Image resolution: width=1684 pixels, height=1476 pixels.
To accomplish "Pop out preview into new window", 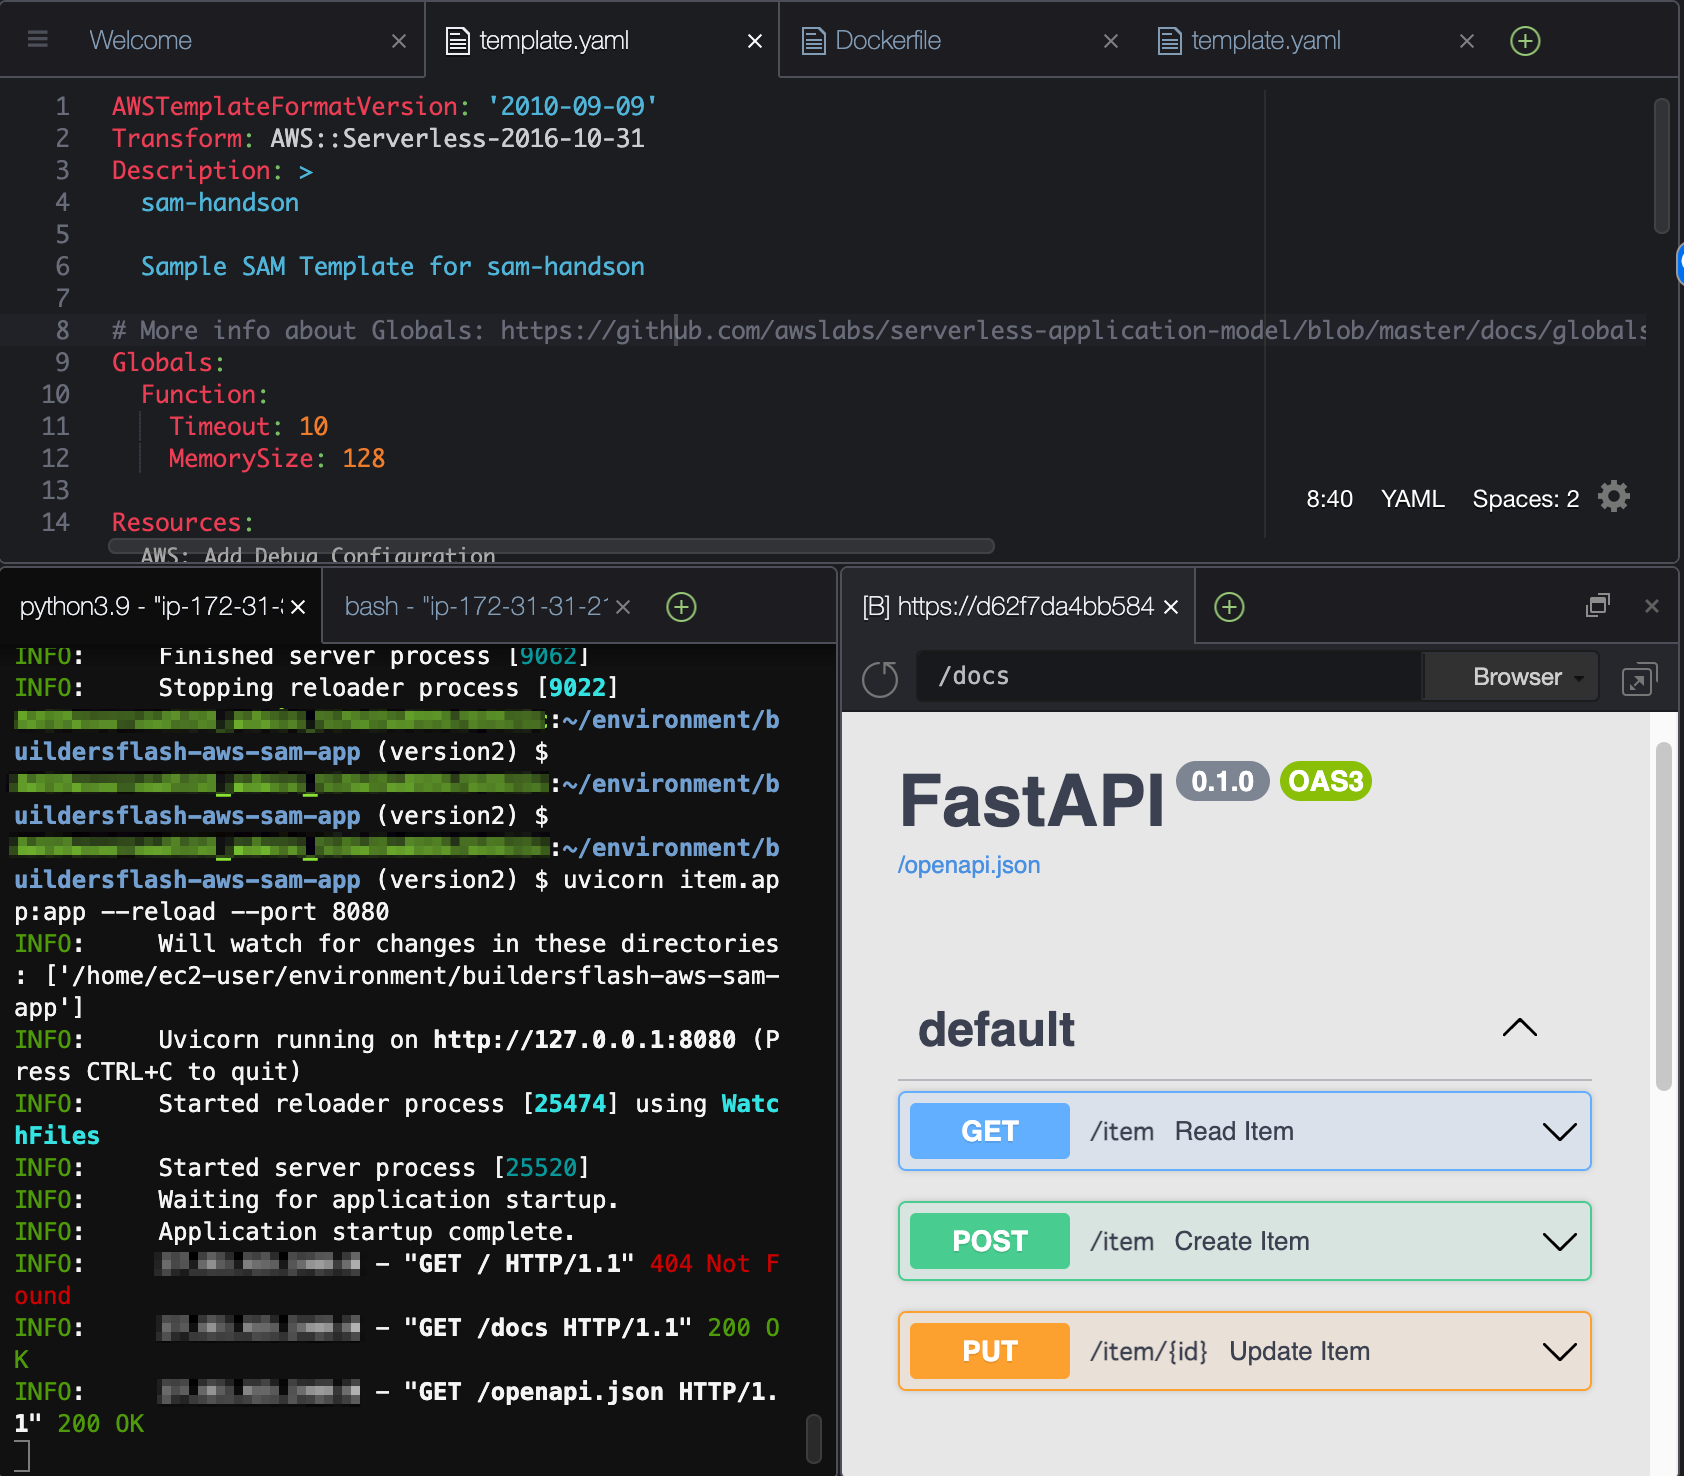I will (x=1639, y=679).
